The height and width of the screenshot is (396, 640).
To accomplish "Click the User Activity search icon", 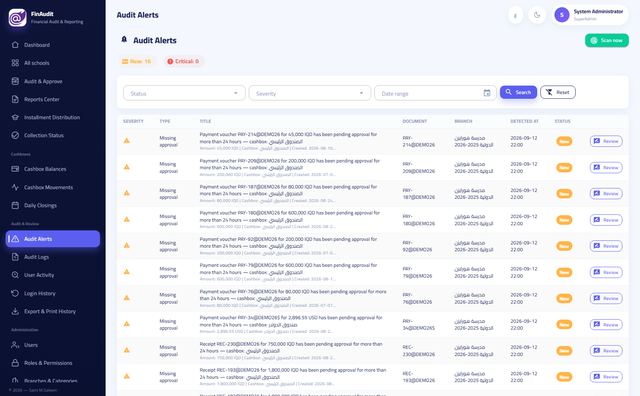I will point(15,275).
